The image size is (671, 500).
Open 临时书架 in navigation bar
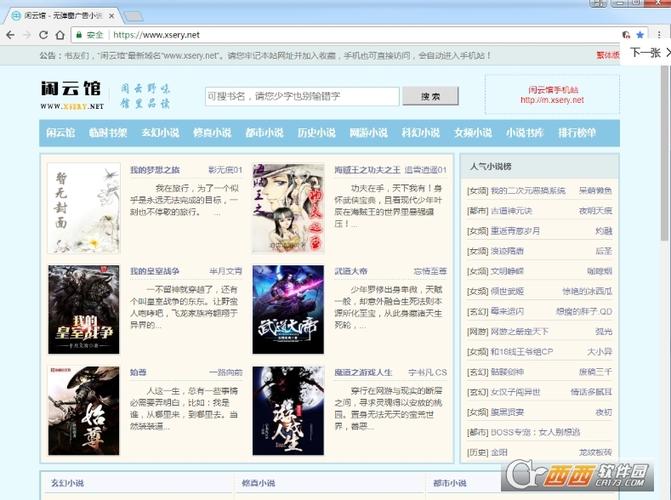108,133
